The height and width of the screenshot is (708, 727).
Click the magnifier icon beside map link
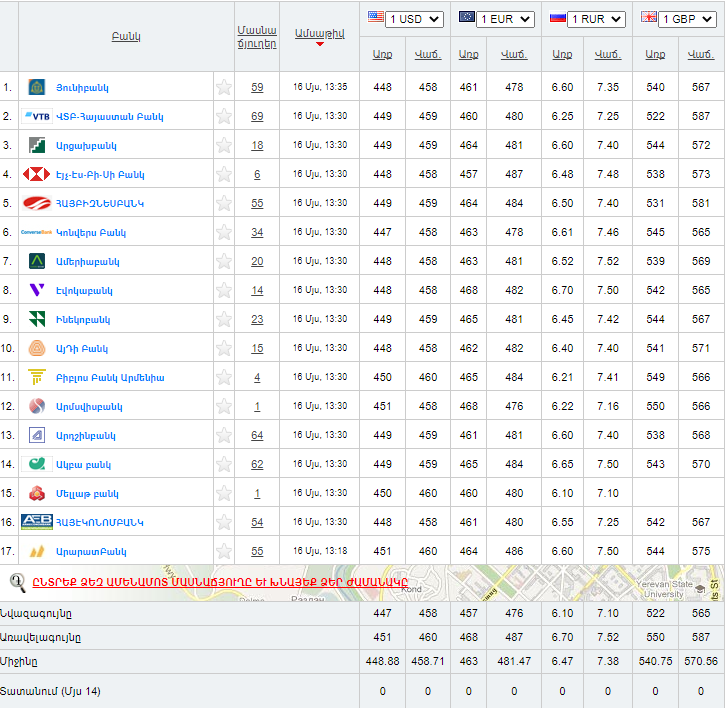(x=18, y=583)
